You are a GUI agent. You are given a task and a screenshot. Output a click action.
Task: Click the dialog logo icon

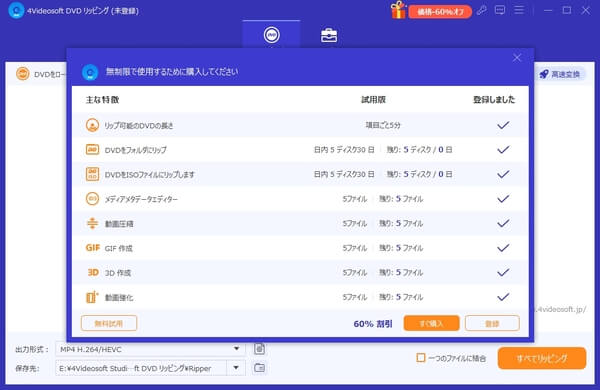click(90, 72)
